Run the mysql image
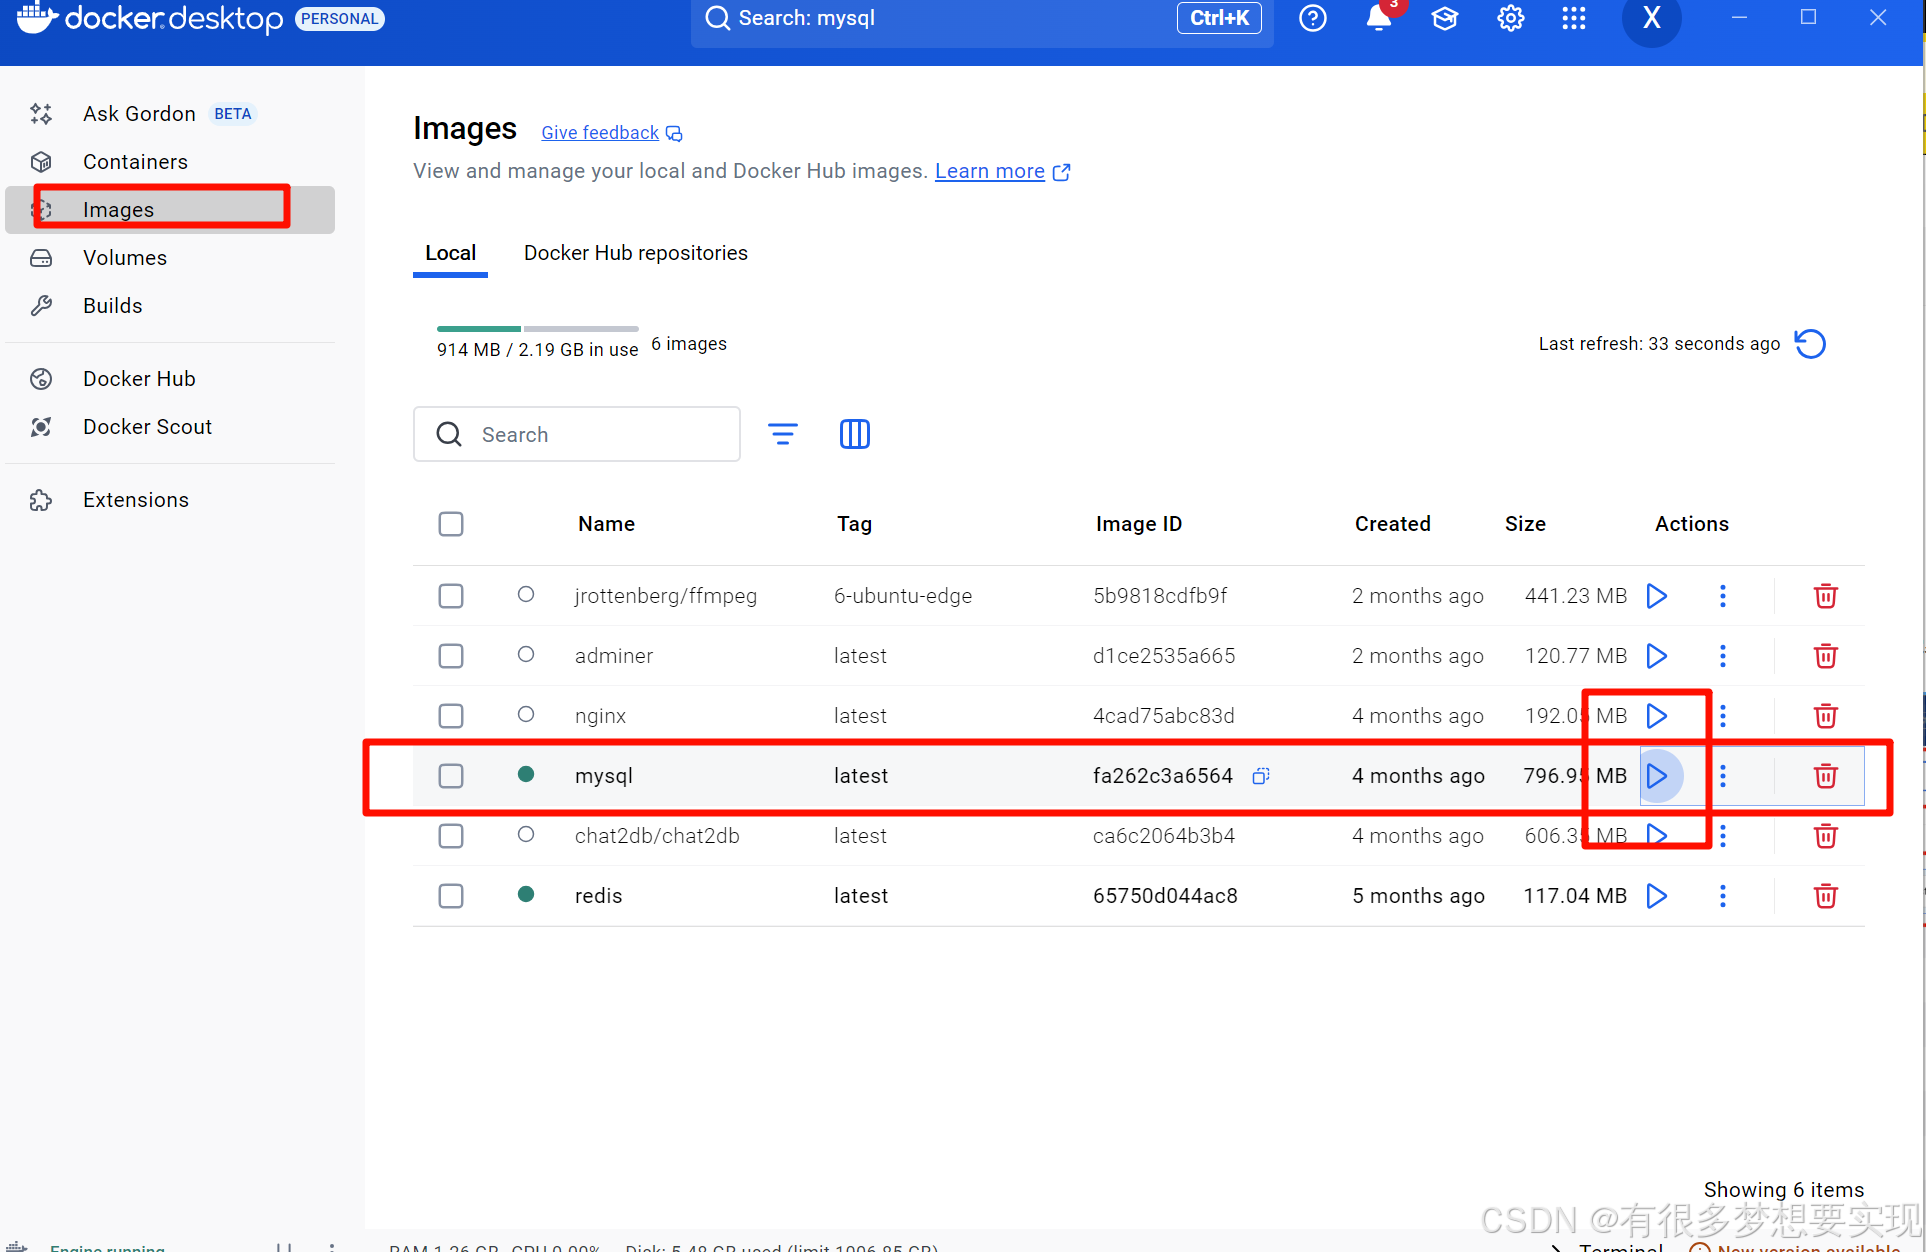The image size is (1926, 1252). [x=1657, y=776]
